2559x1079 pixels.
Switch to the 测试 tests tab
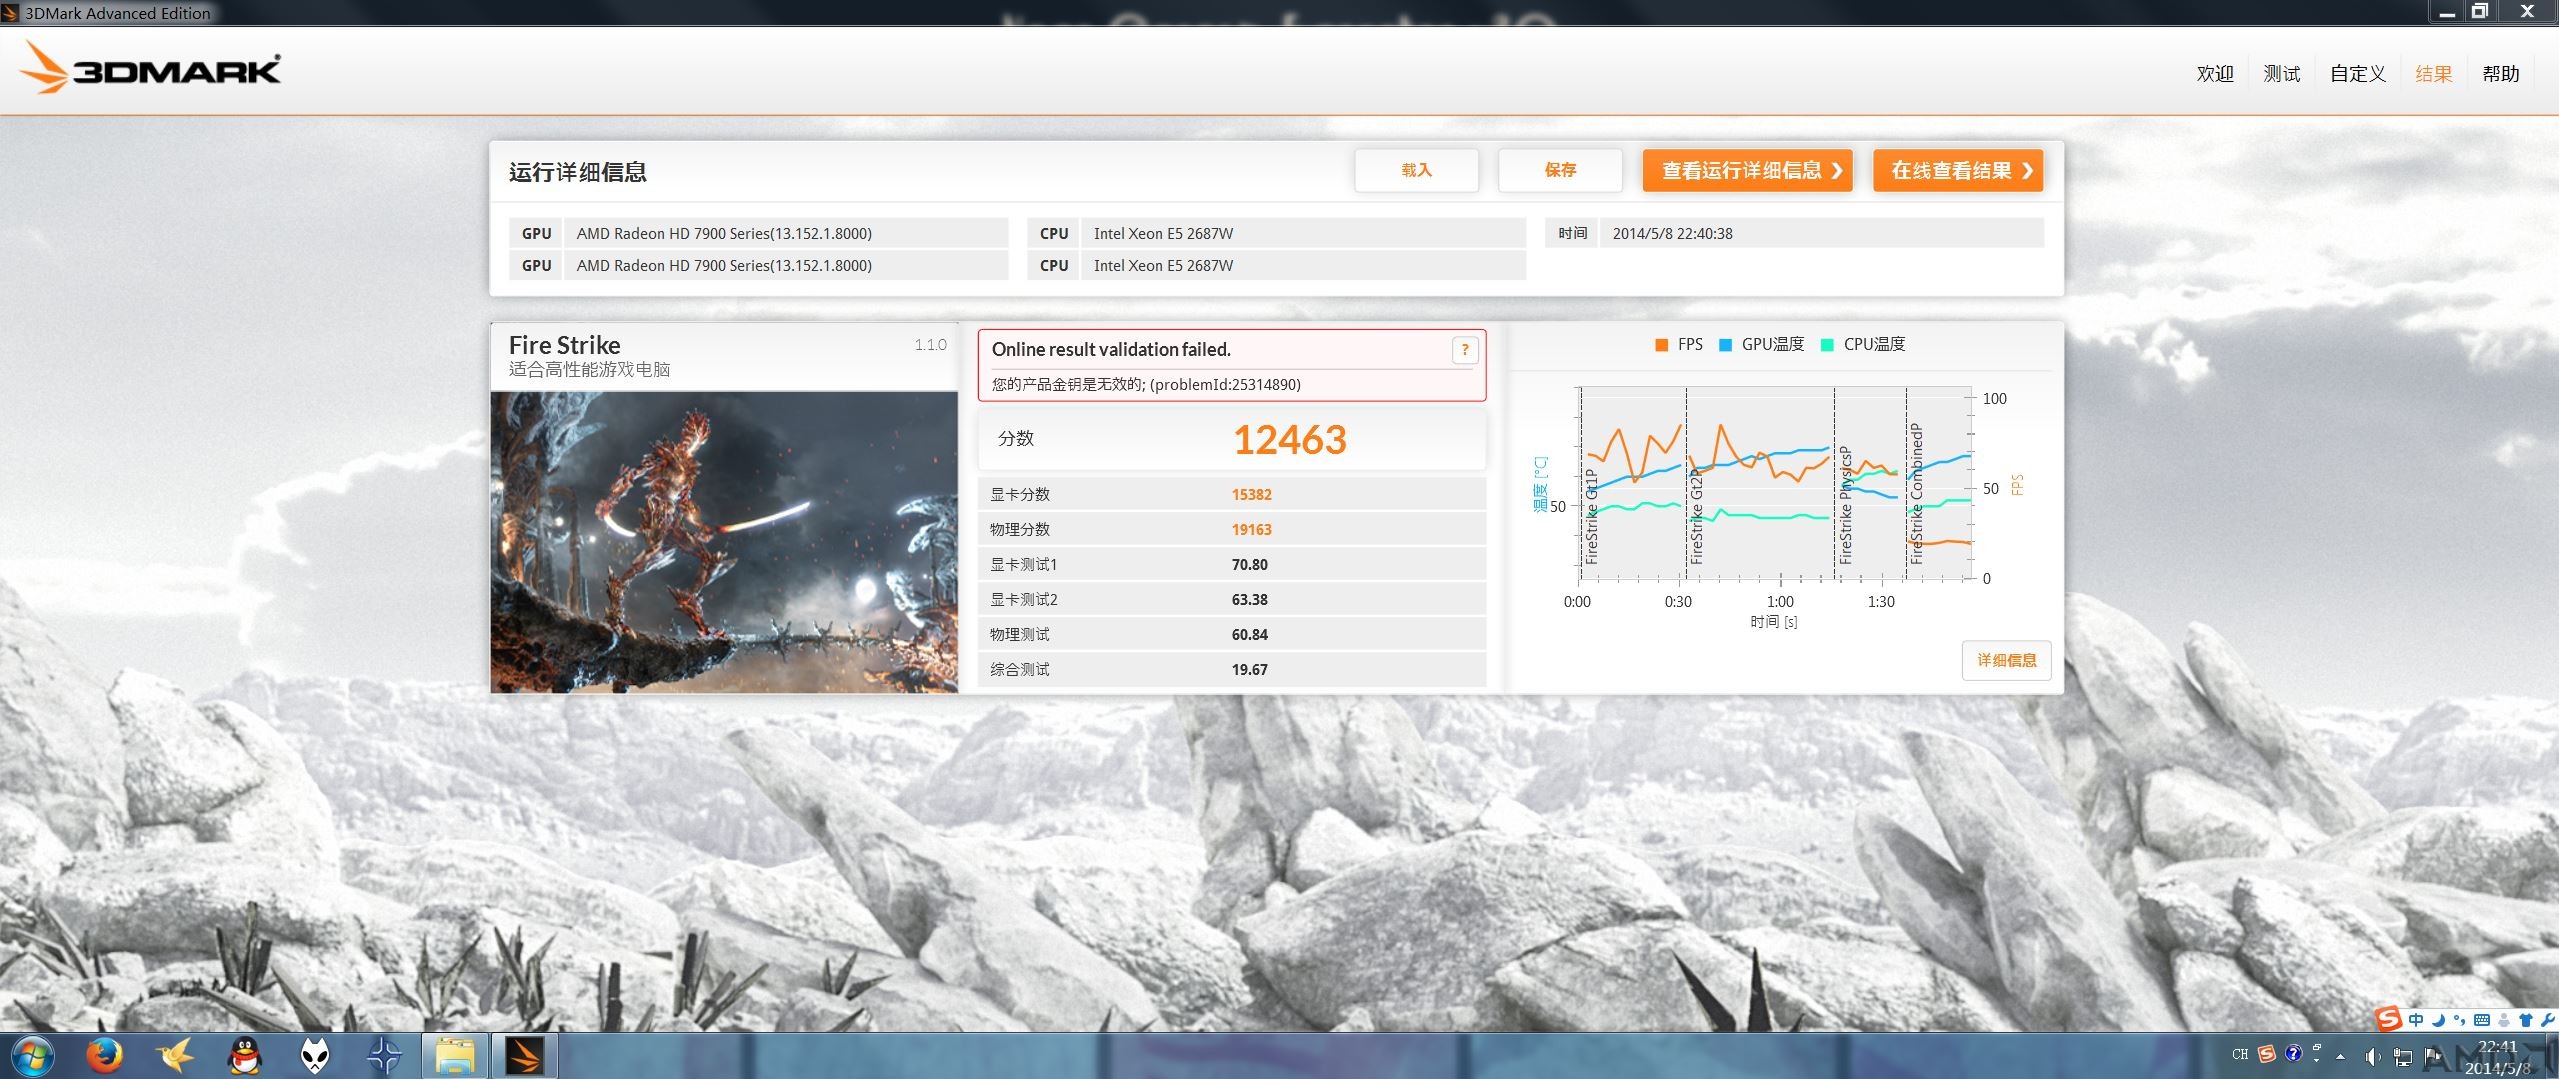(2282, 74)
